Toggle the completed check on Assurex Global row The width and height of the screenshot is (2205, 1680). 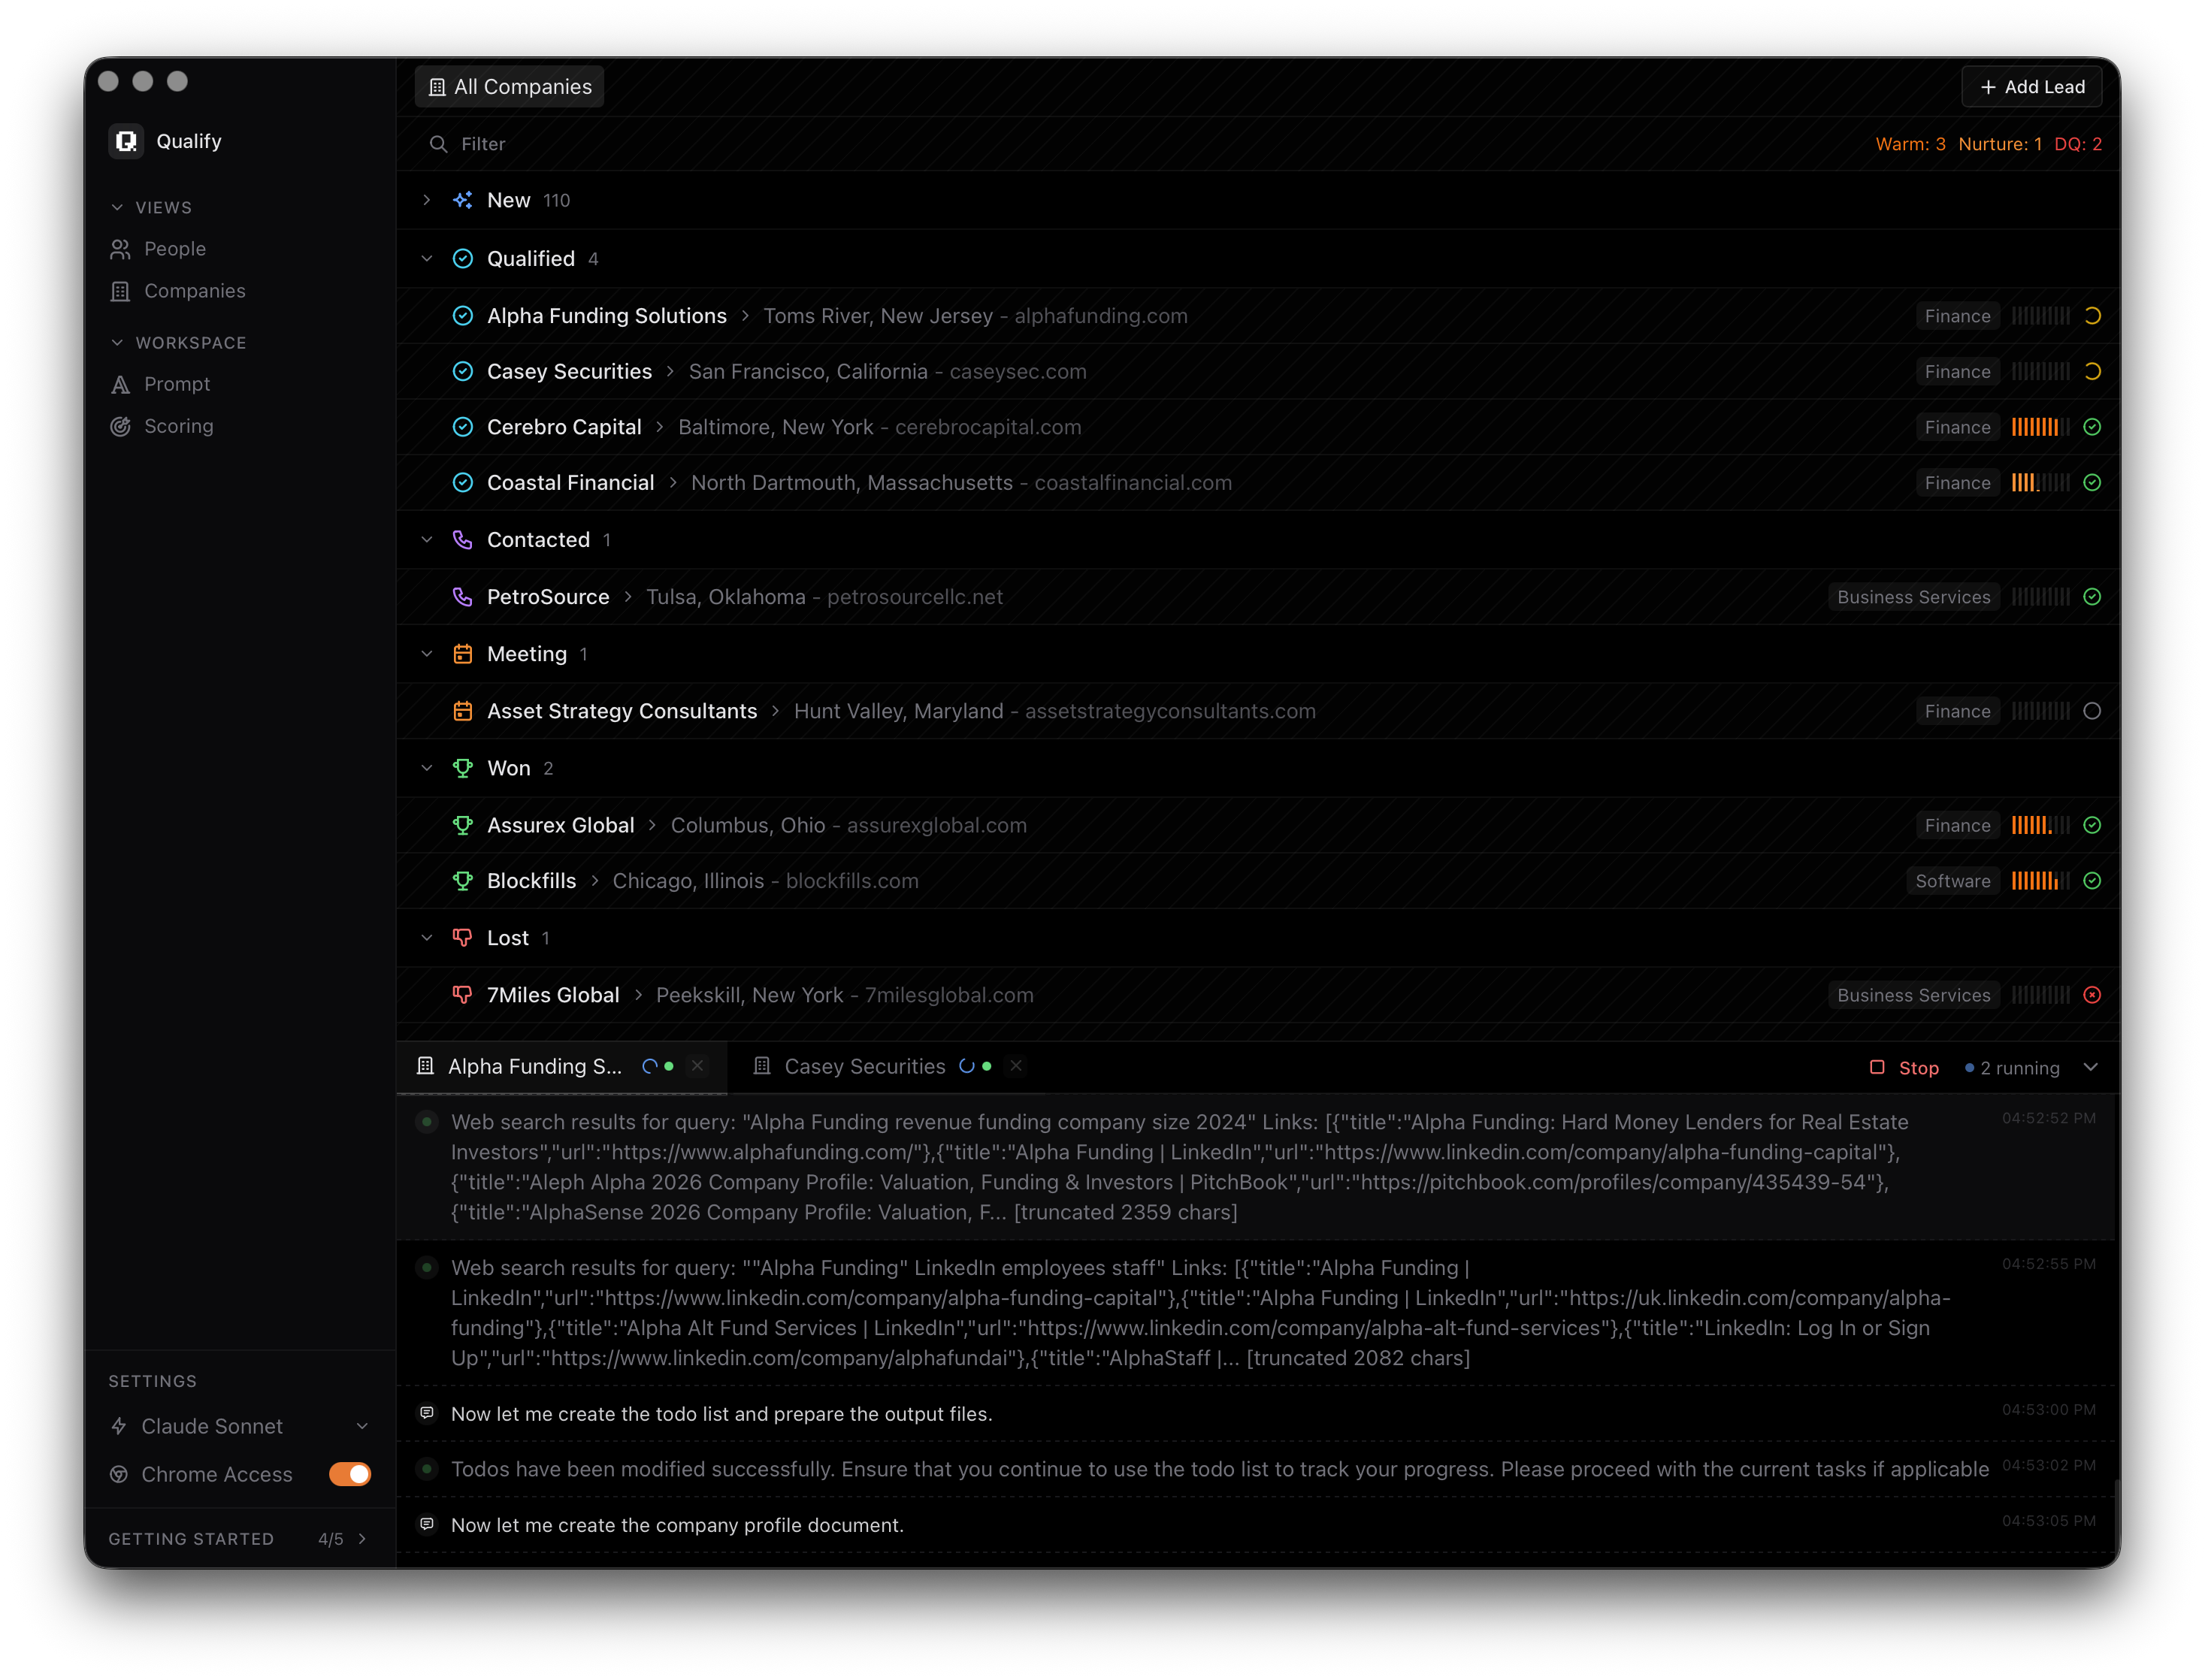pos(2092,825)
